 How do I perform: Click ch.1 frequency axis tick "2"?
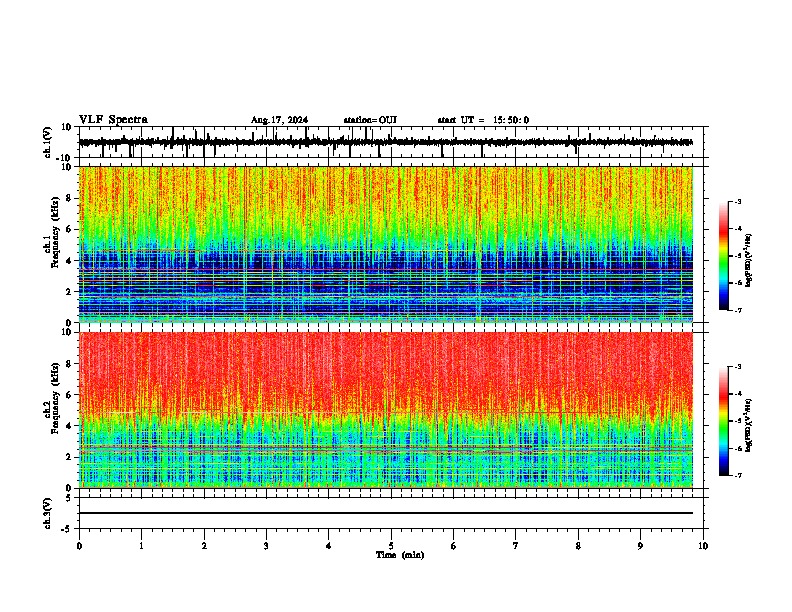click(70, 292)
